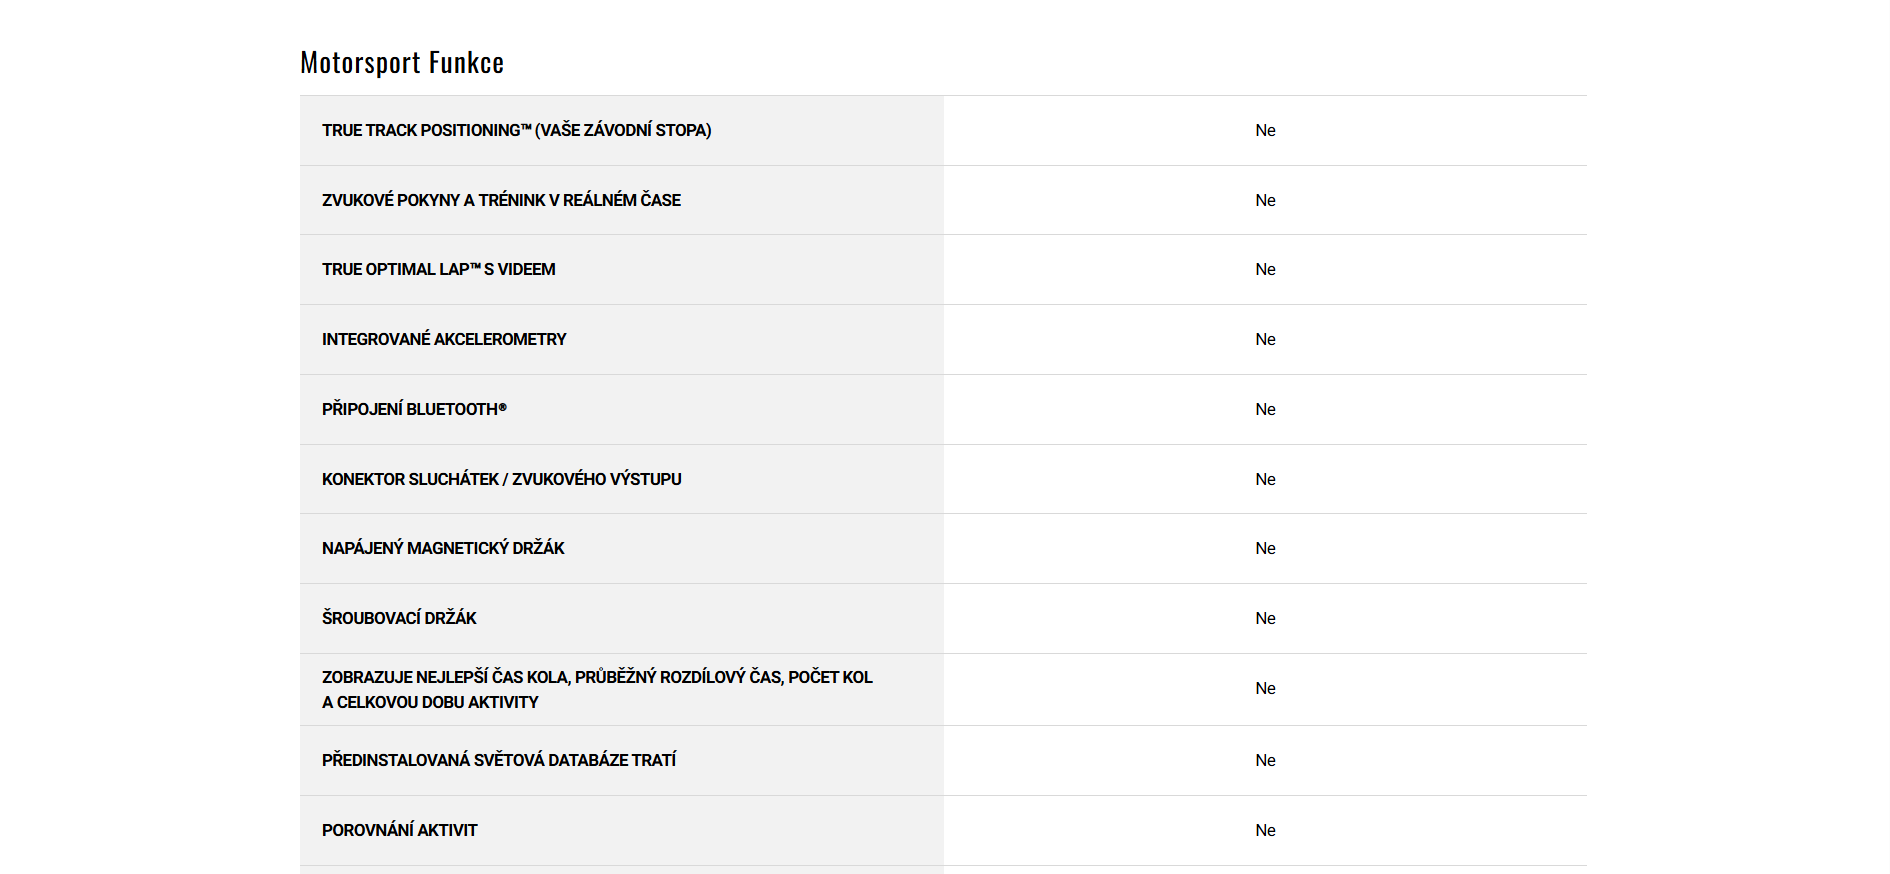Click the Ne value for Konektor sluchátek

[x=1265, y=479]
